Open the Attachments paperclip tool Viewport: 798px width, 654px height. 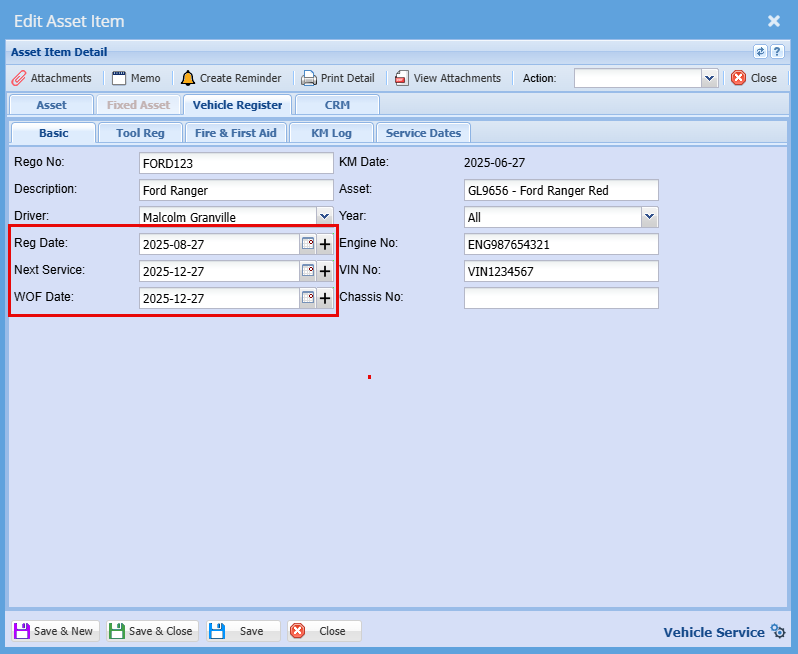coord(19,78)
